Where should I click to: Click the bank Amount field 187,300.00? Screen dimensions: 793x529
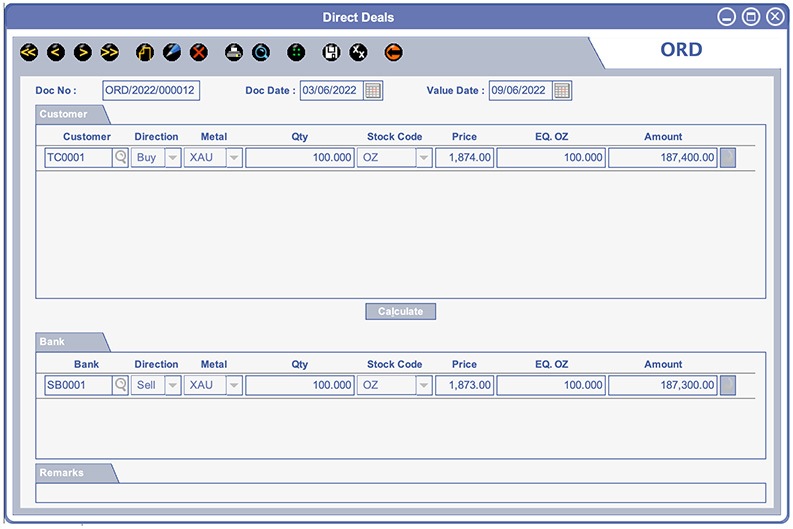663,385
